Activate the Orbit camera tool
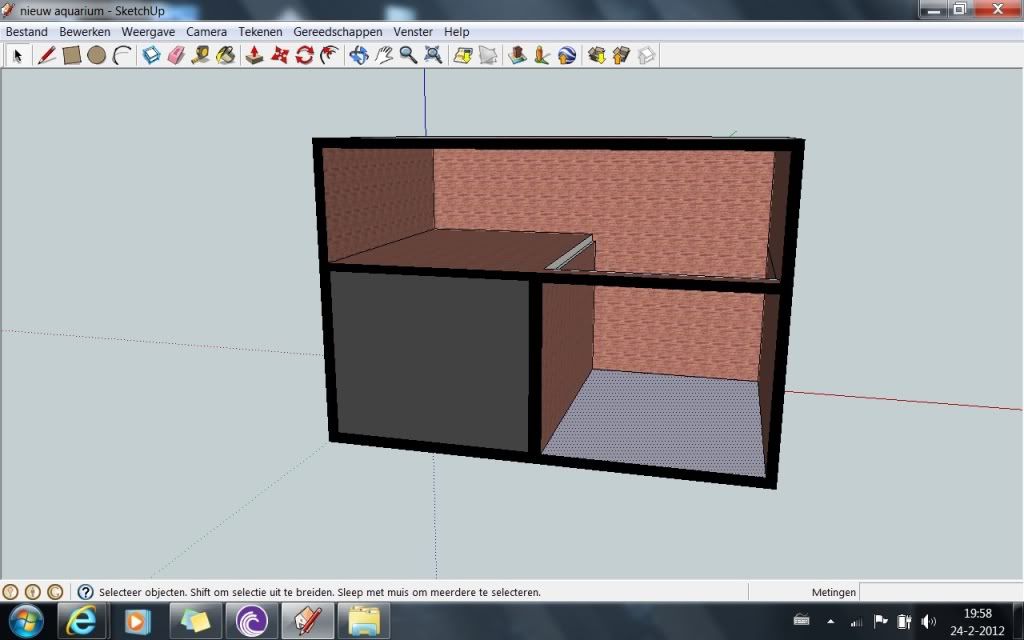 tap(358, 55)
